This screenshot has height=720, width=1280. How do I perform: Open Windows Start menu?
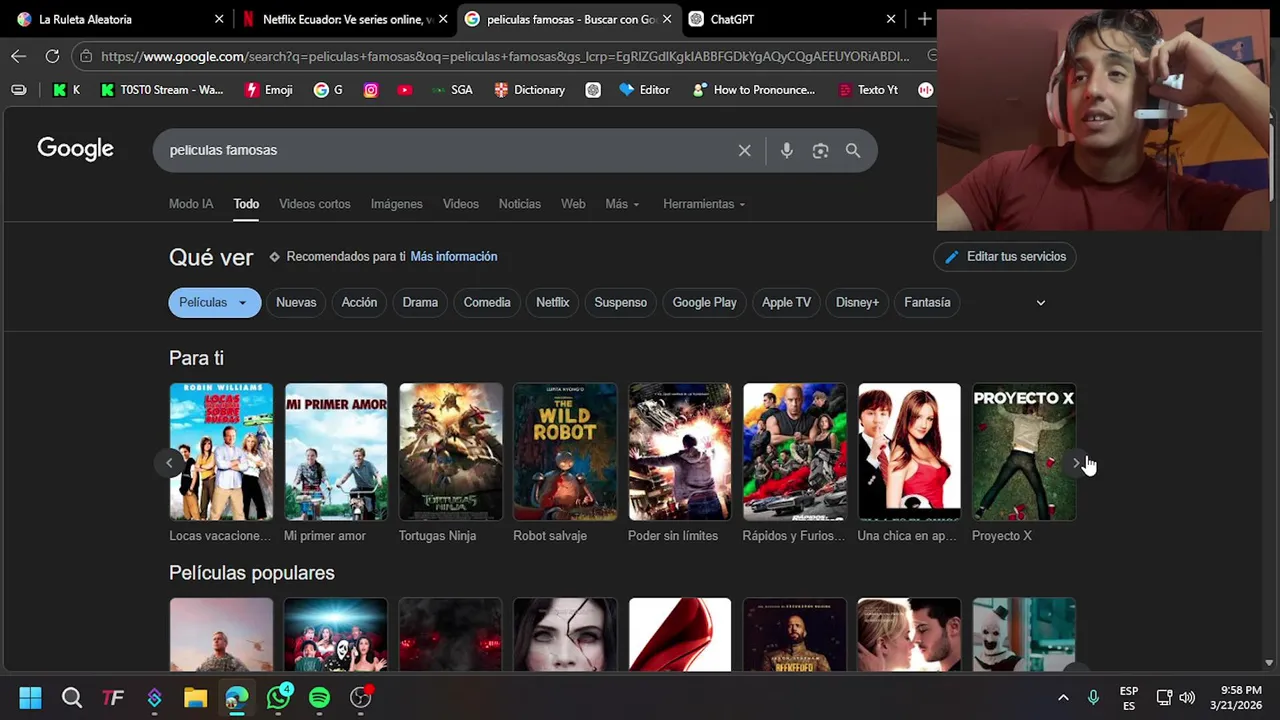[x=30, y=697]
